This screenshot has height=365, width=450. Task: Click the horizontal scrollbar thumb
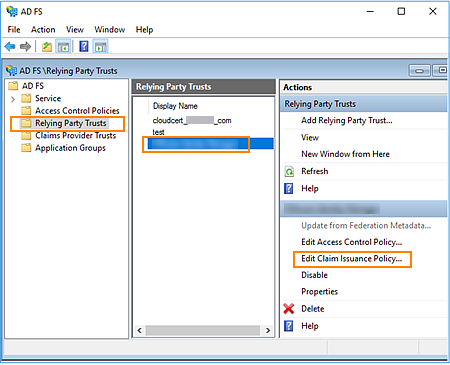[x=203, y=330]
